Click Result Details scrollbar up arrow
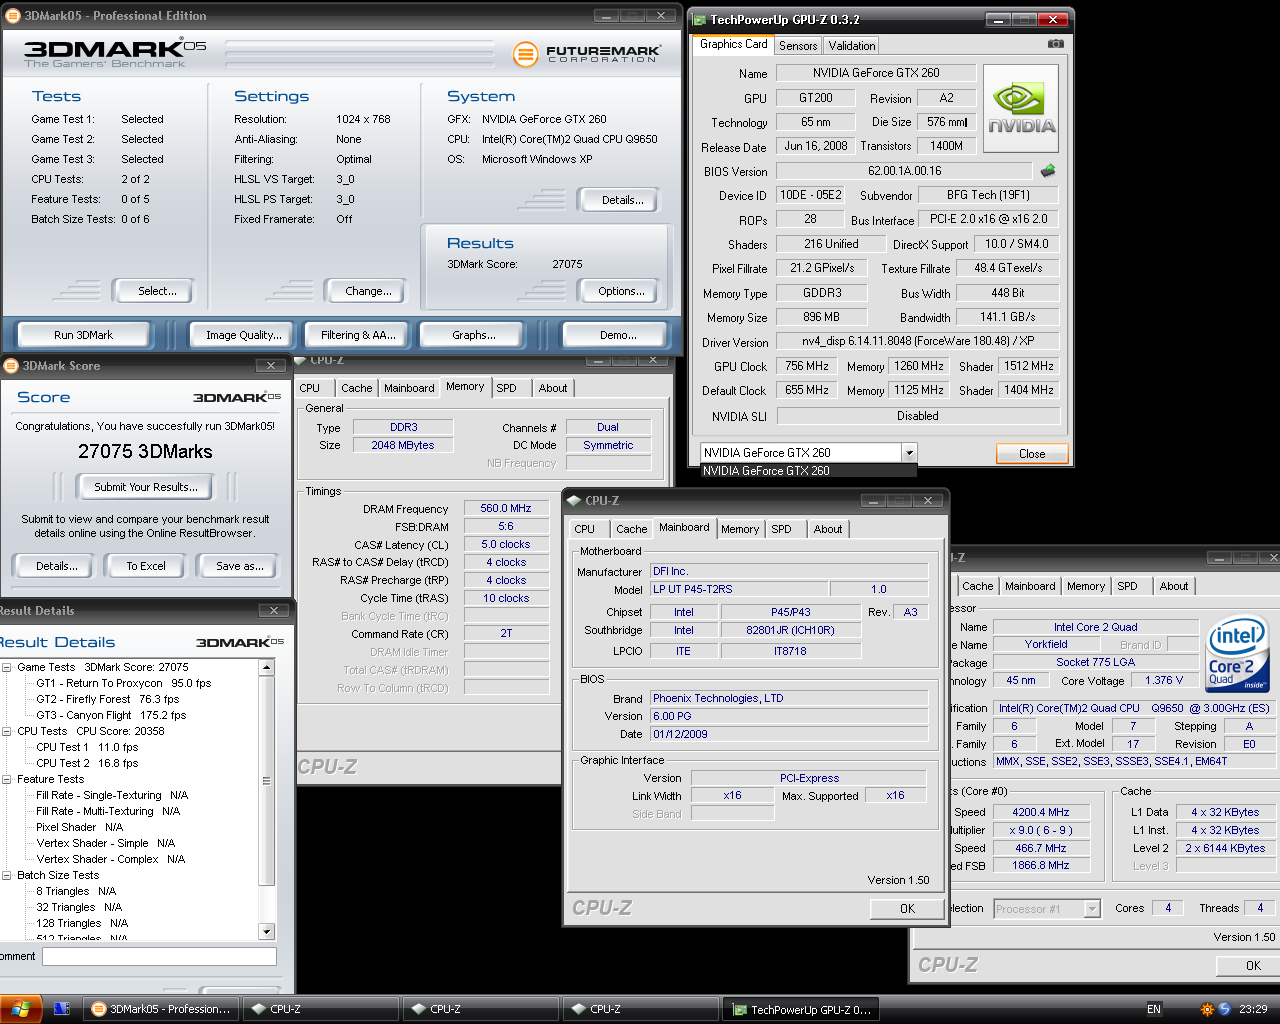 [x=266, y=666]
